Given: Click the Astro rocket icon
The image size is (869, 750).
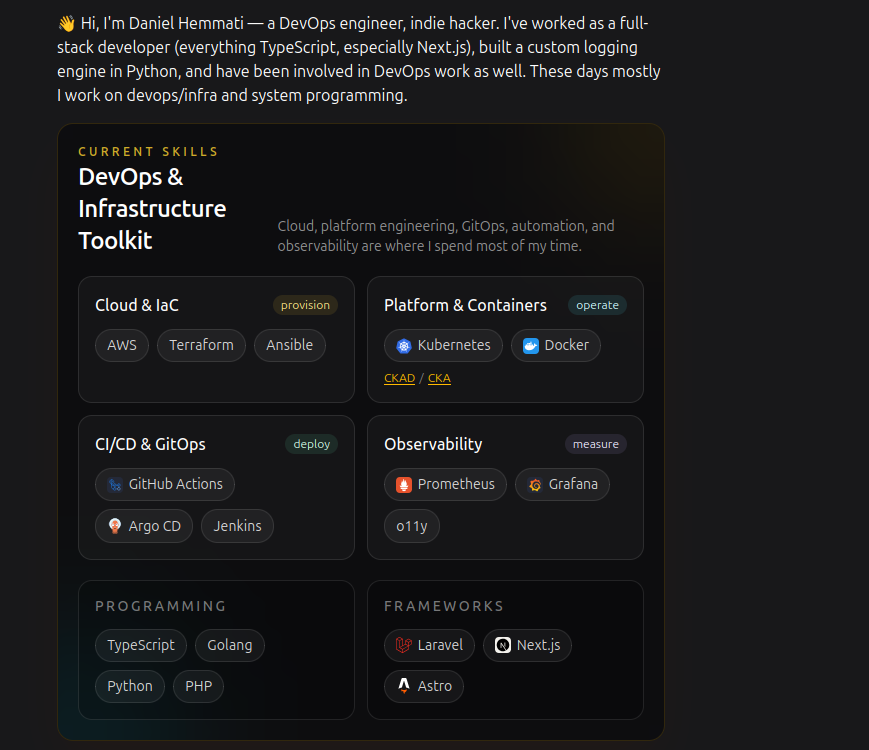Looking at the screenshot, I should point(404,686).
